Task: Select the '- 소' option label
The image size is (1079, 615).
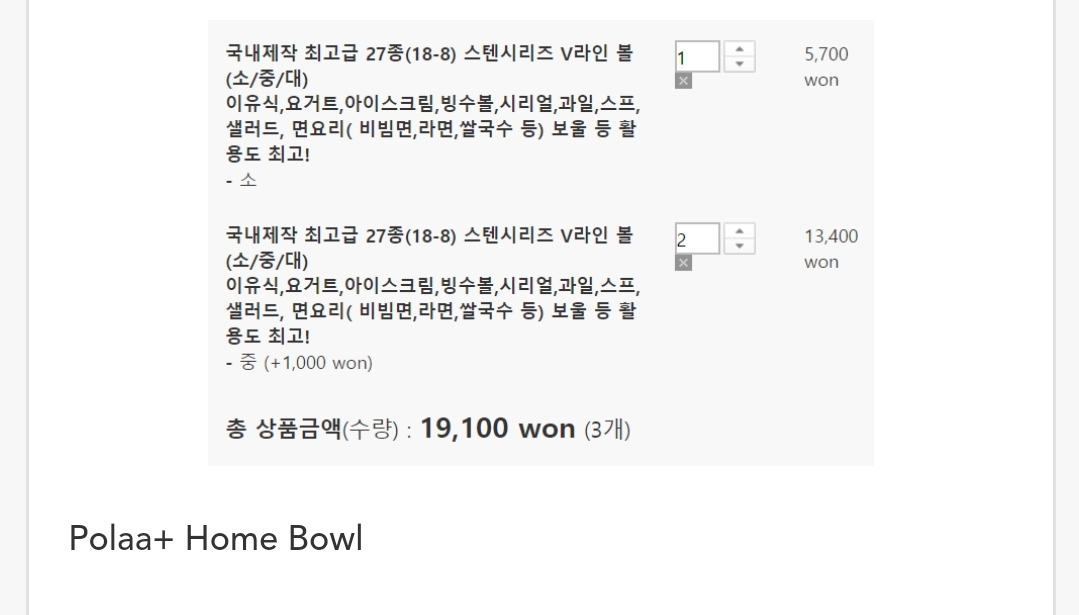Action: click(241, 181)
